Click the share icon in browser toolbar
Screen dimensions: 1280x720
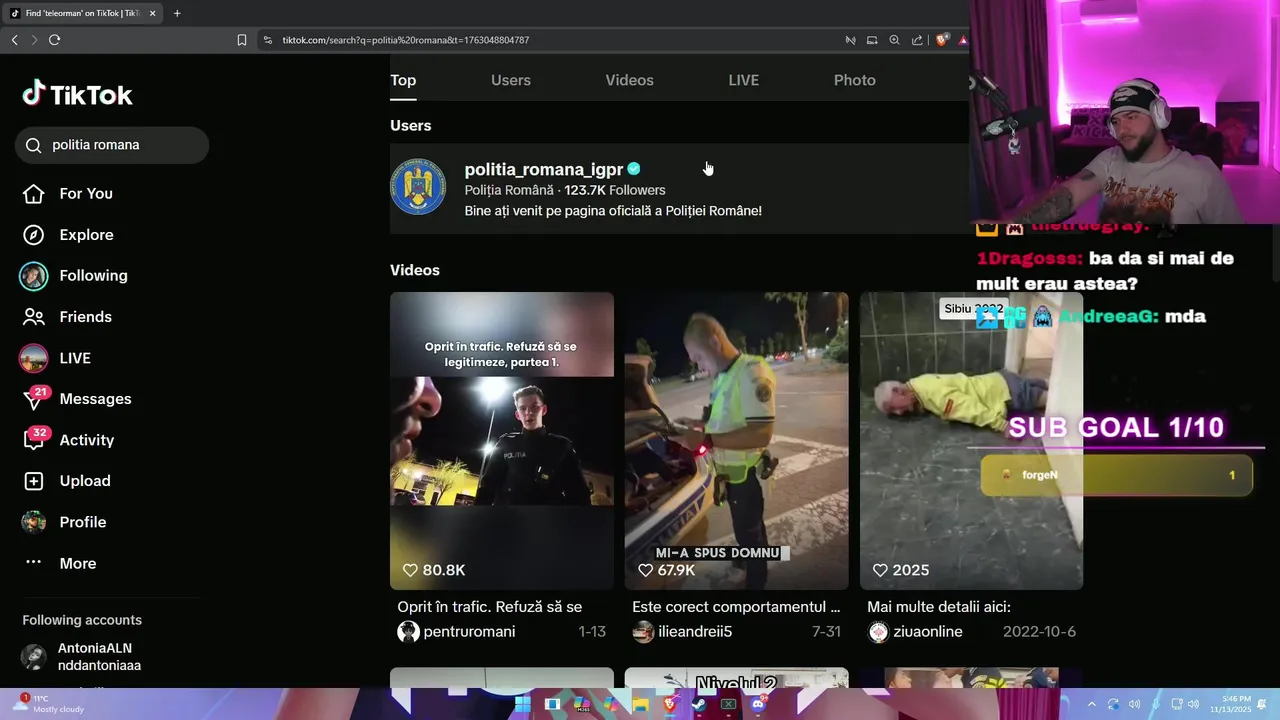point(917,40)
